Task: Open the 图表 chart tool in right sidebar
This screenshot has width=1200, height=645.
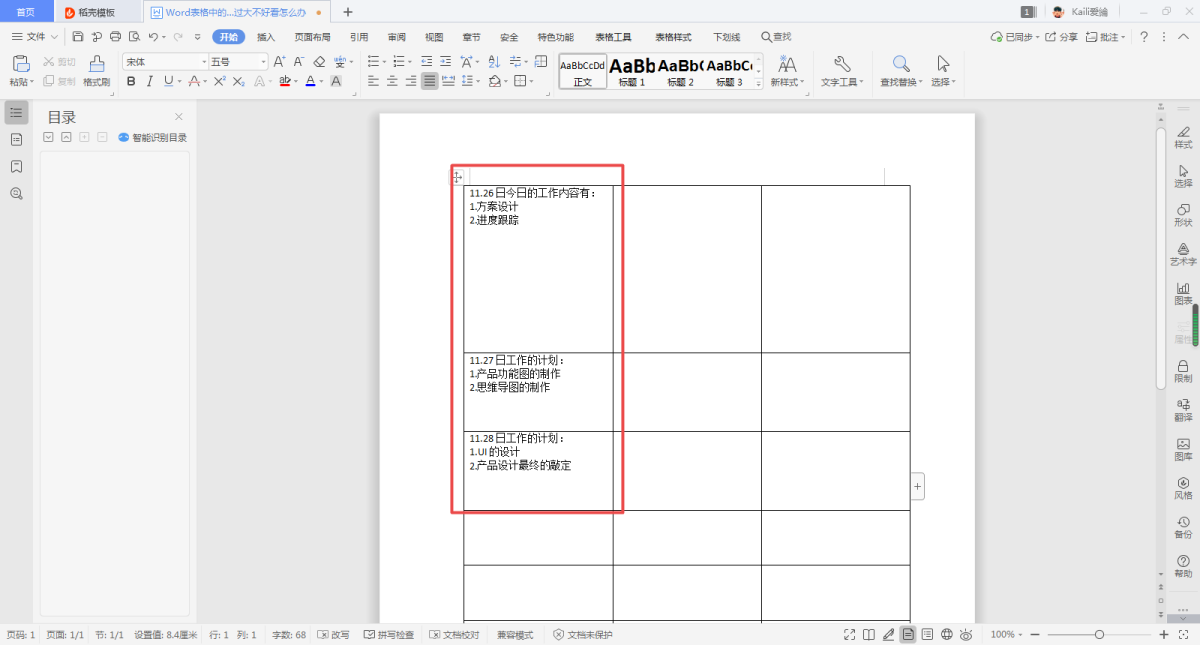Action: click(1183, 292)
